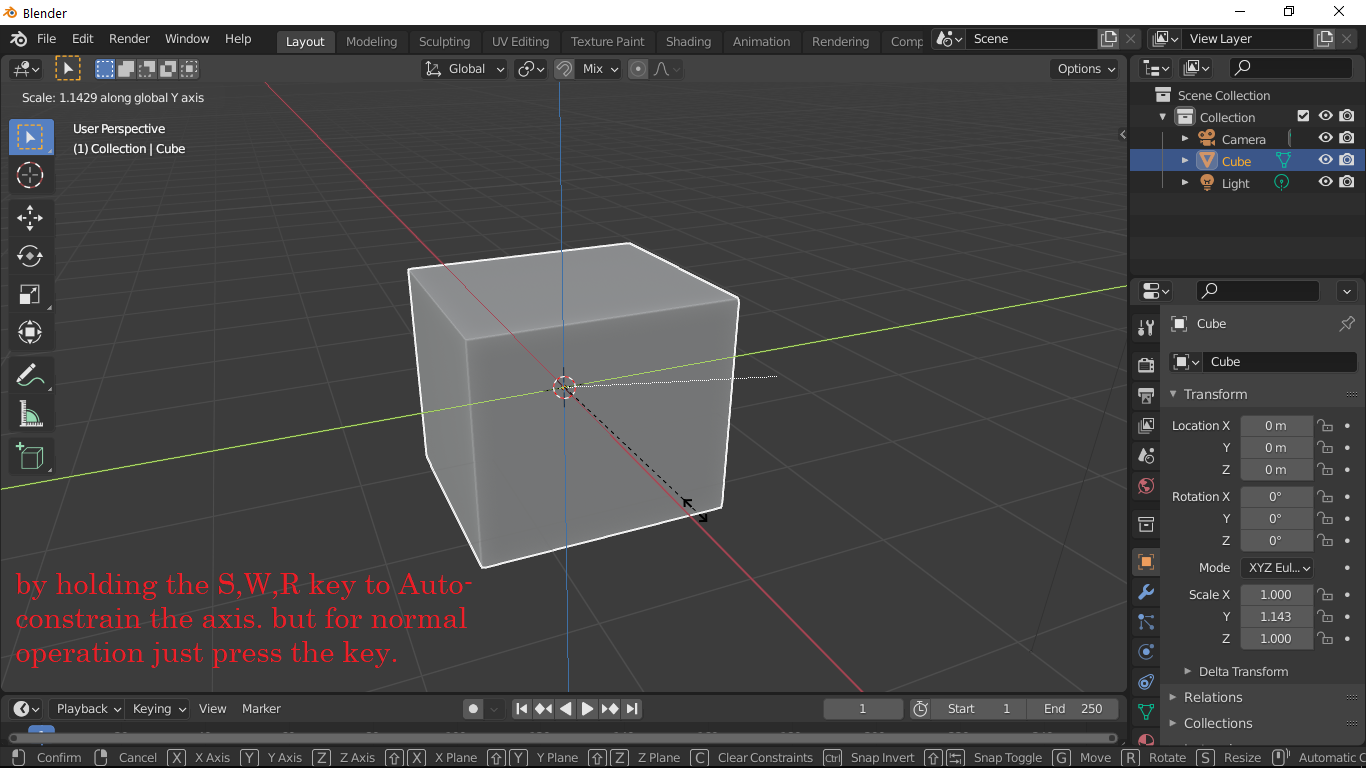Activate the Select Box tool

pyautogui.click(x=30, y=137)
